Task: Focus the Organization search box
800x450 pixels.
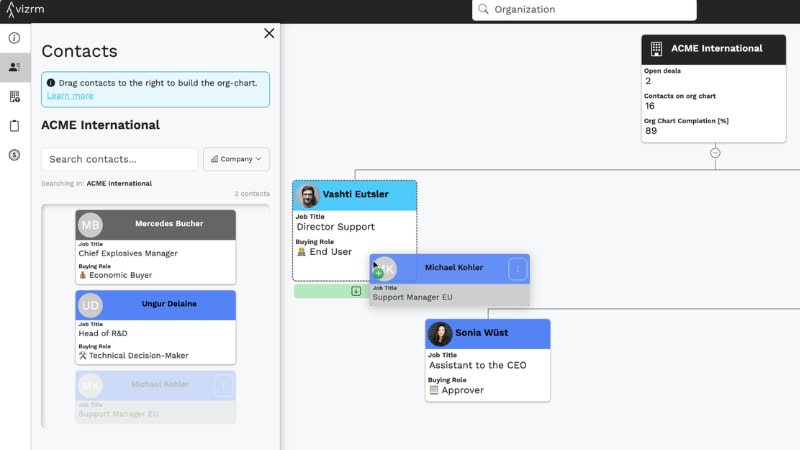Action: 584,9
